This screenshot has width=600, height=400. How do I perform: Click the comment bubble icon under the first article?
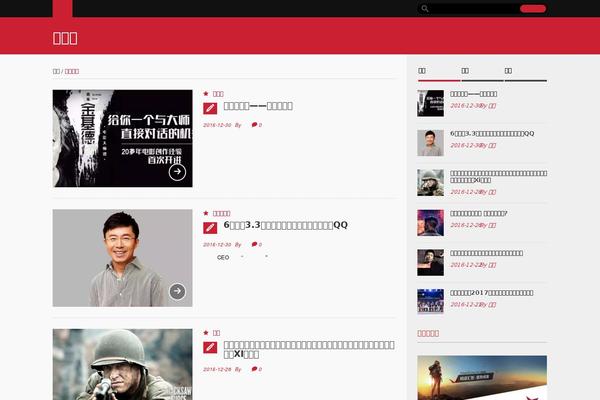pyautogui.click(x=254, y=125)
